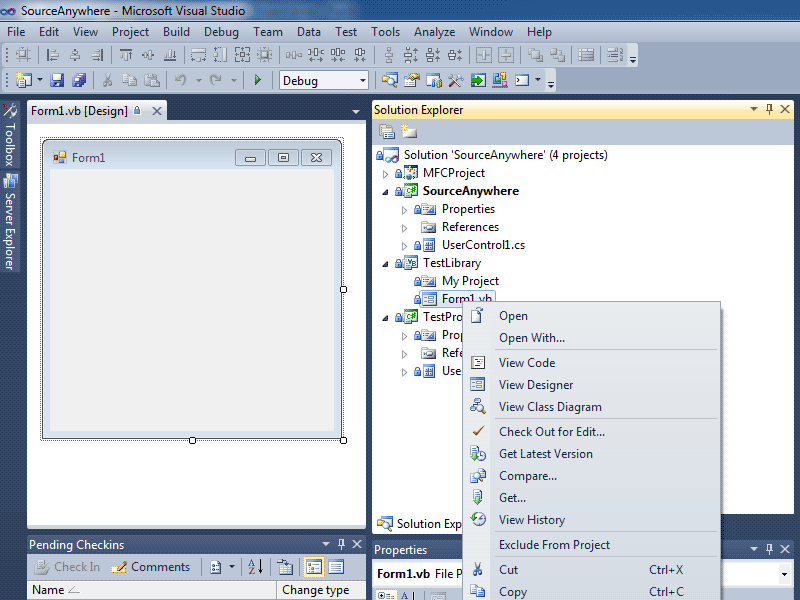Select the Start Debugging green arrow icon
Screen dimensions: 800x600
[258, 80]
